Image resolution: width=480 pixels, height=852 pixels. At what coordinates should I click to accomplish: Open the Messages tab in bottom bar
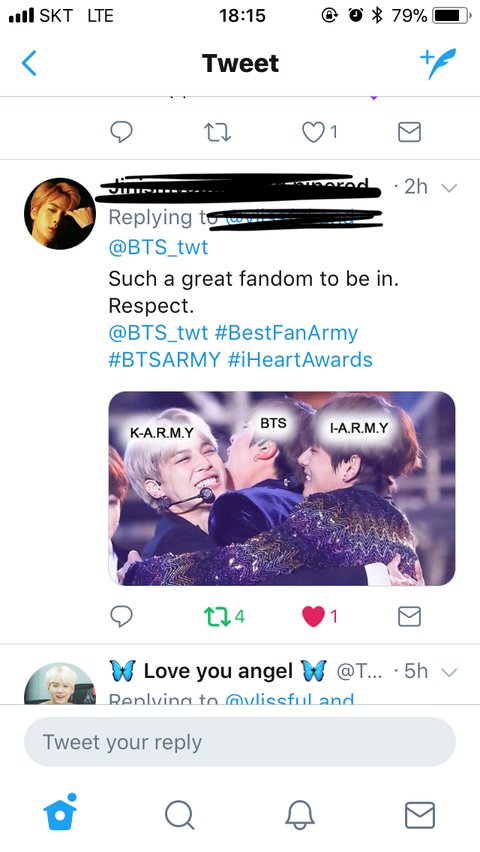pyautogui.click(x=420, y=815)
